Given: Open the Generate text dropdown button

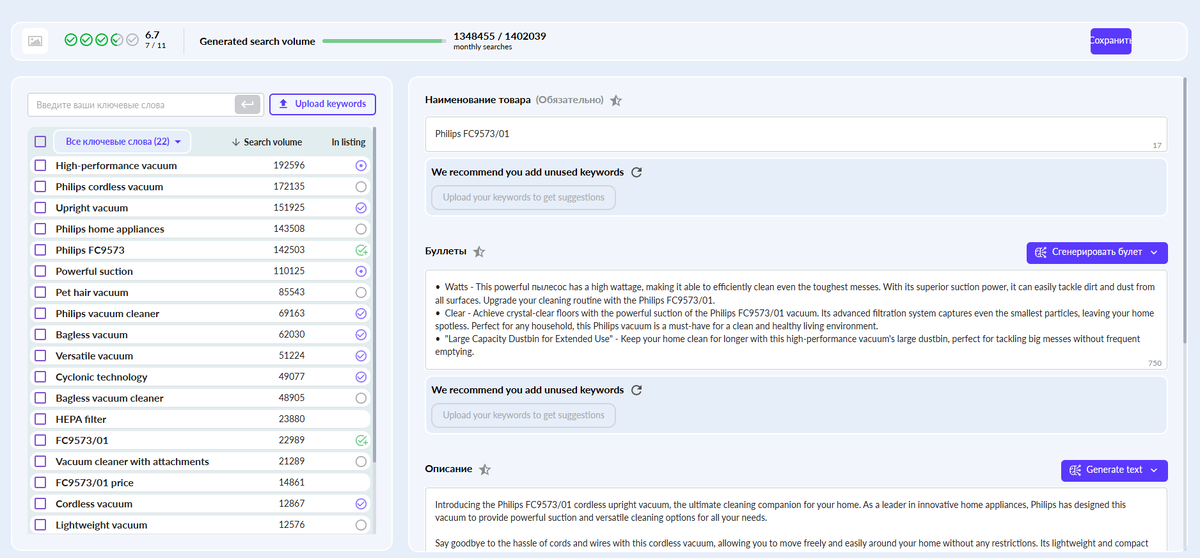Looking at the screenshot, I should tap(1114, 470).
